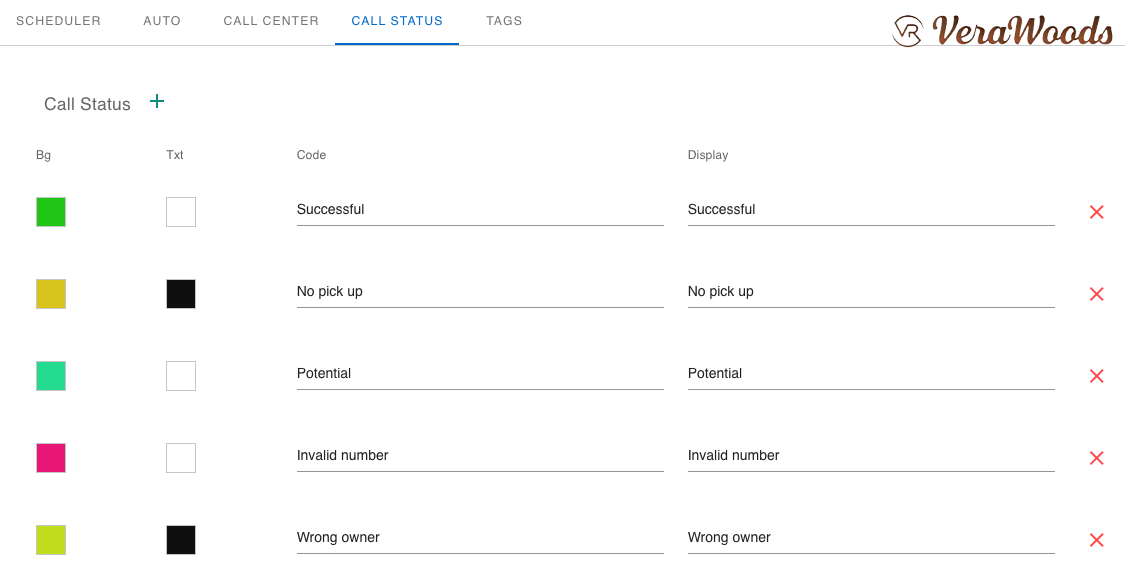Open green background color for Successful
Screen dimensions: 1125x573
pos(51,212)
